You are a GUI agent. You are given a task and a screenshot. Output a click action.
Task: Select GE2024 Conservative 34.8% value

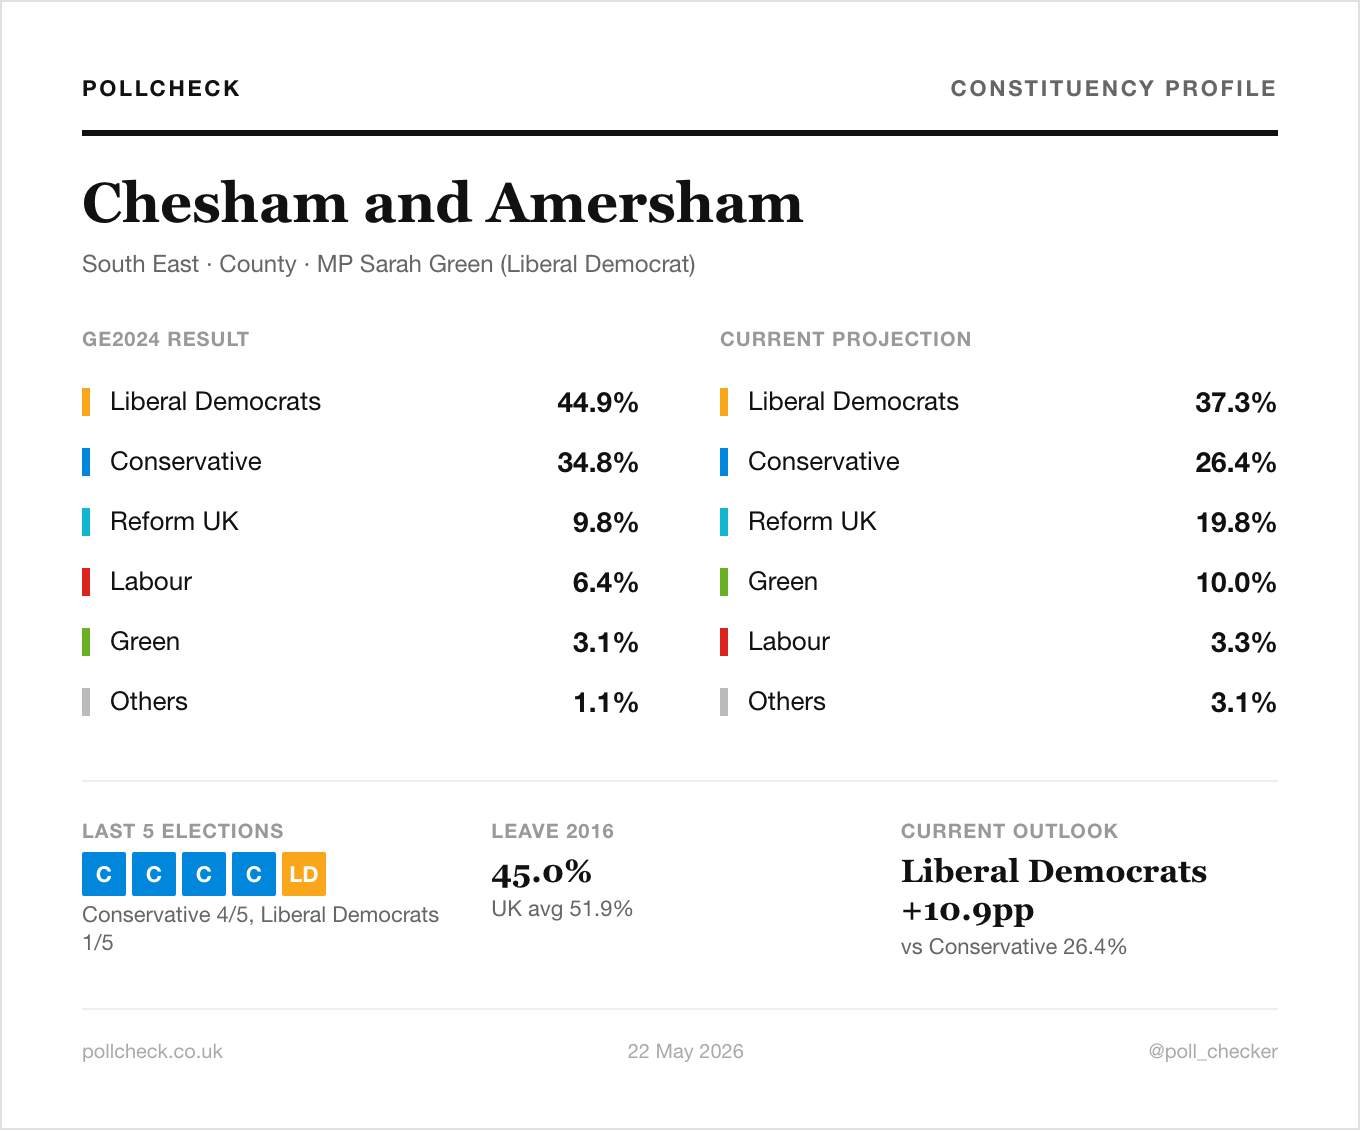pos(598,463)
